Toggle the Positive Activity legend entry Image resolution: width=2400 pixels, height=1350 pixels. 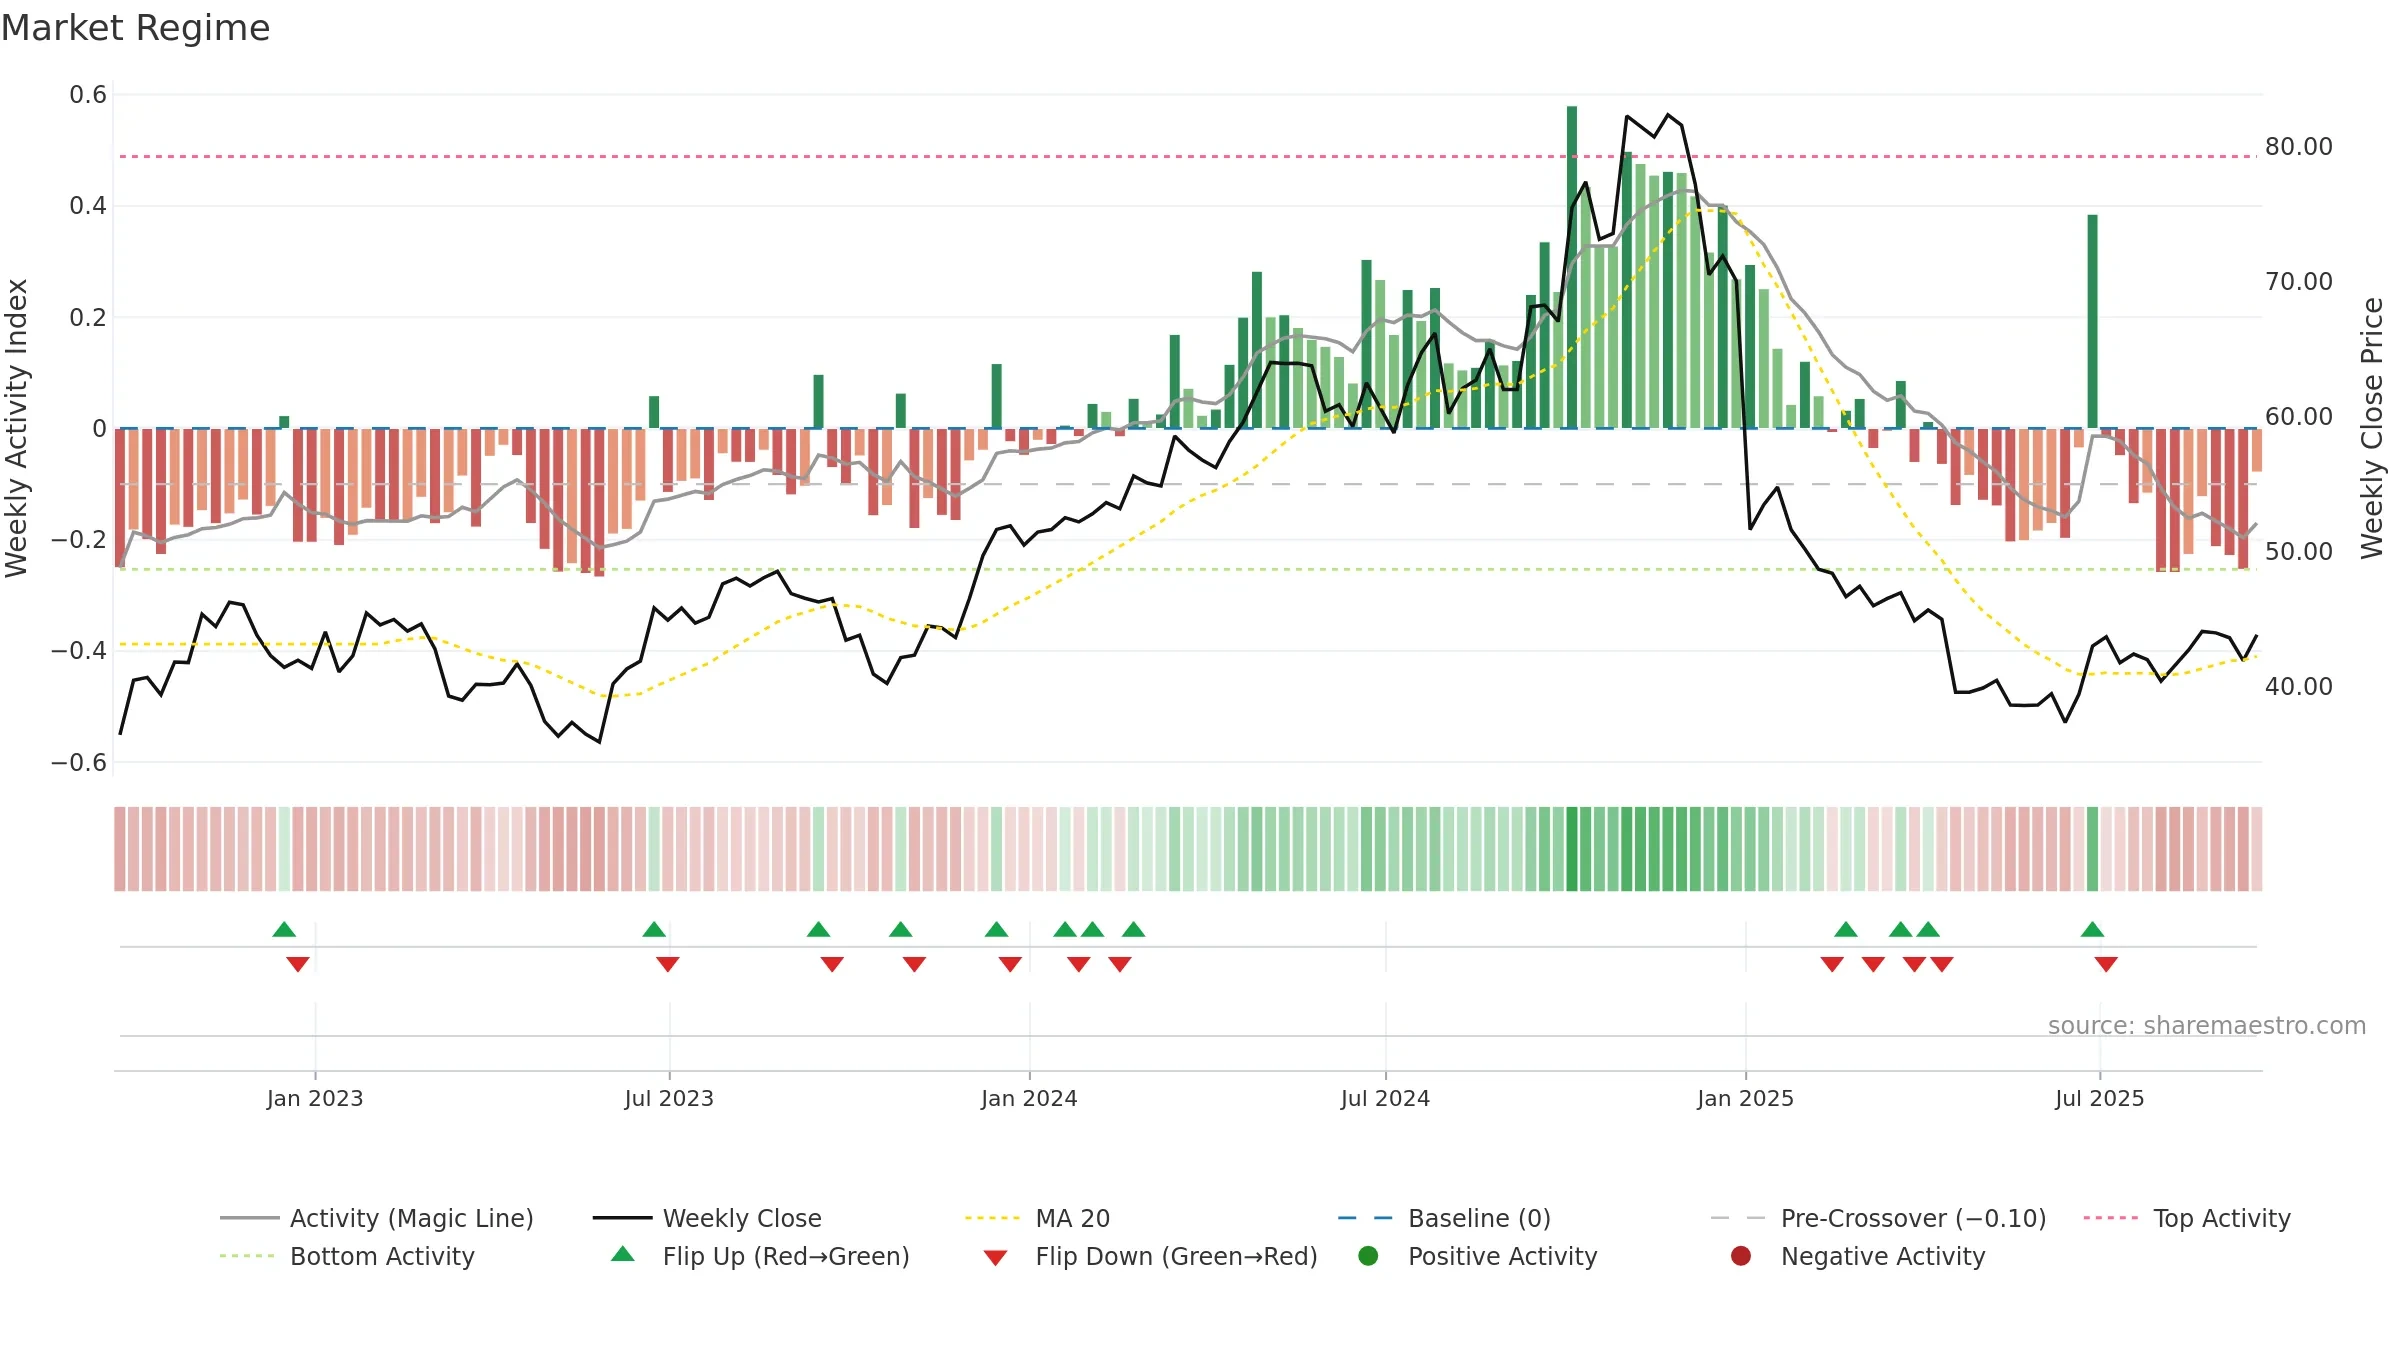tap(1477, 1256)
